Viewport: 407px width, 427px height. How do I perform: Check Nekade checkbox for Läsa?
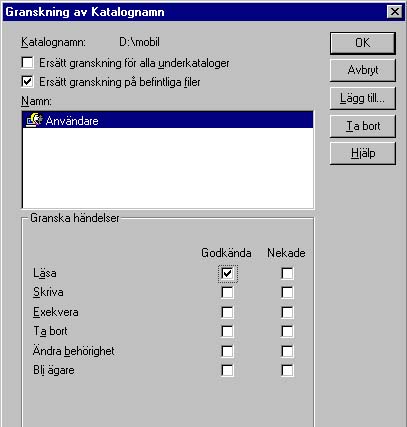[x=287, y=274]
